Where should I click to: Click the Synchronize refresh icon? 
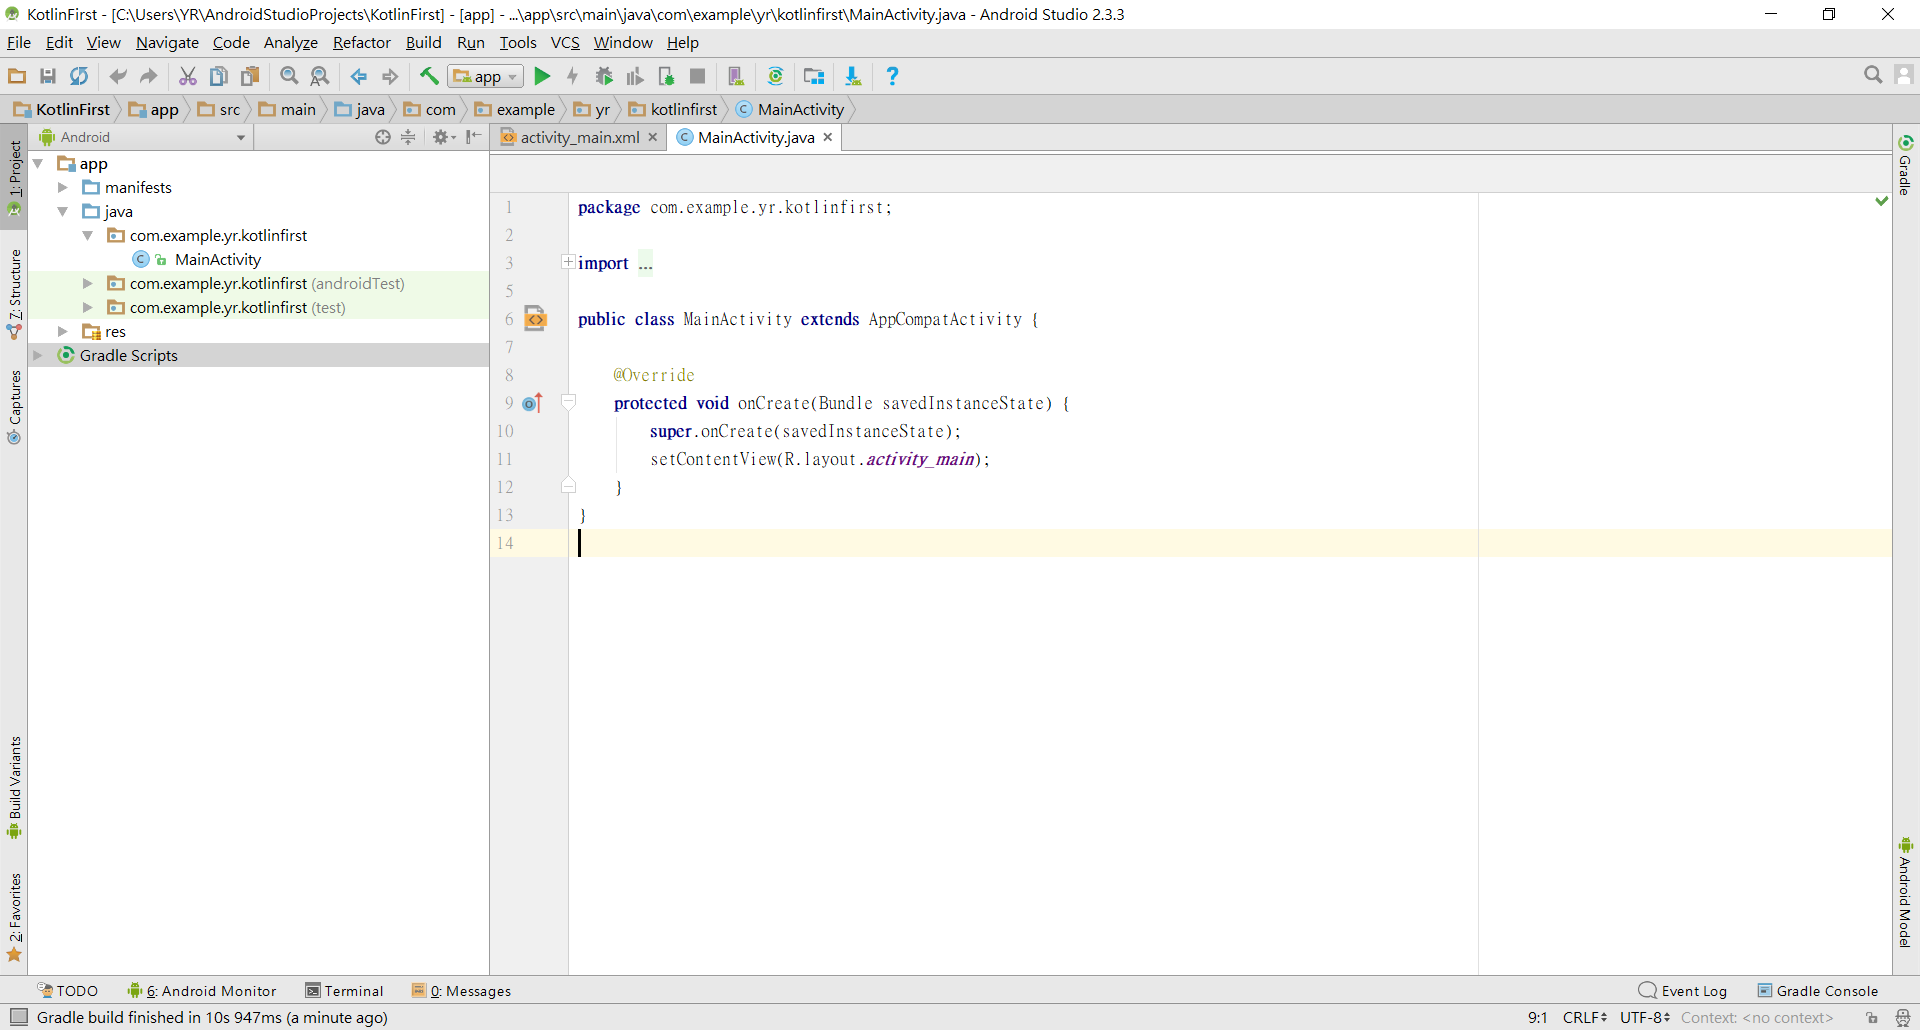point(79,76)
